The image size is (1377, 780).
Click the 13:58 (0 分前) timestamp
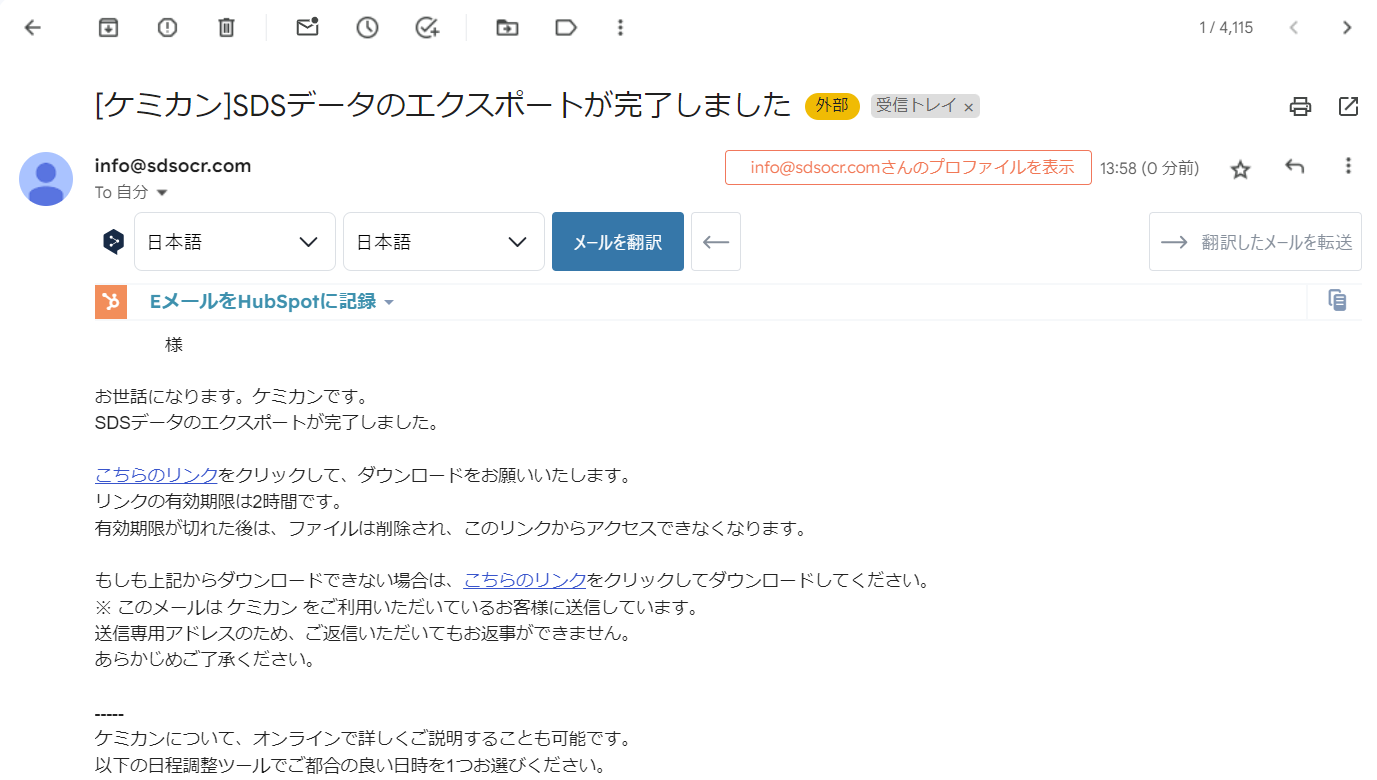pyautogui.click(x=1150, y=168)
